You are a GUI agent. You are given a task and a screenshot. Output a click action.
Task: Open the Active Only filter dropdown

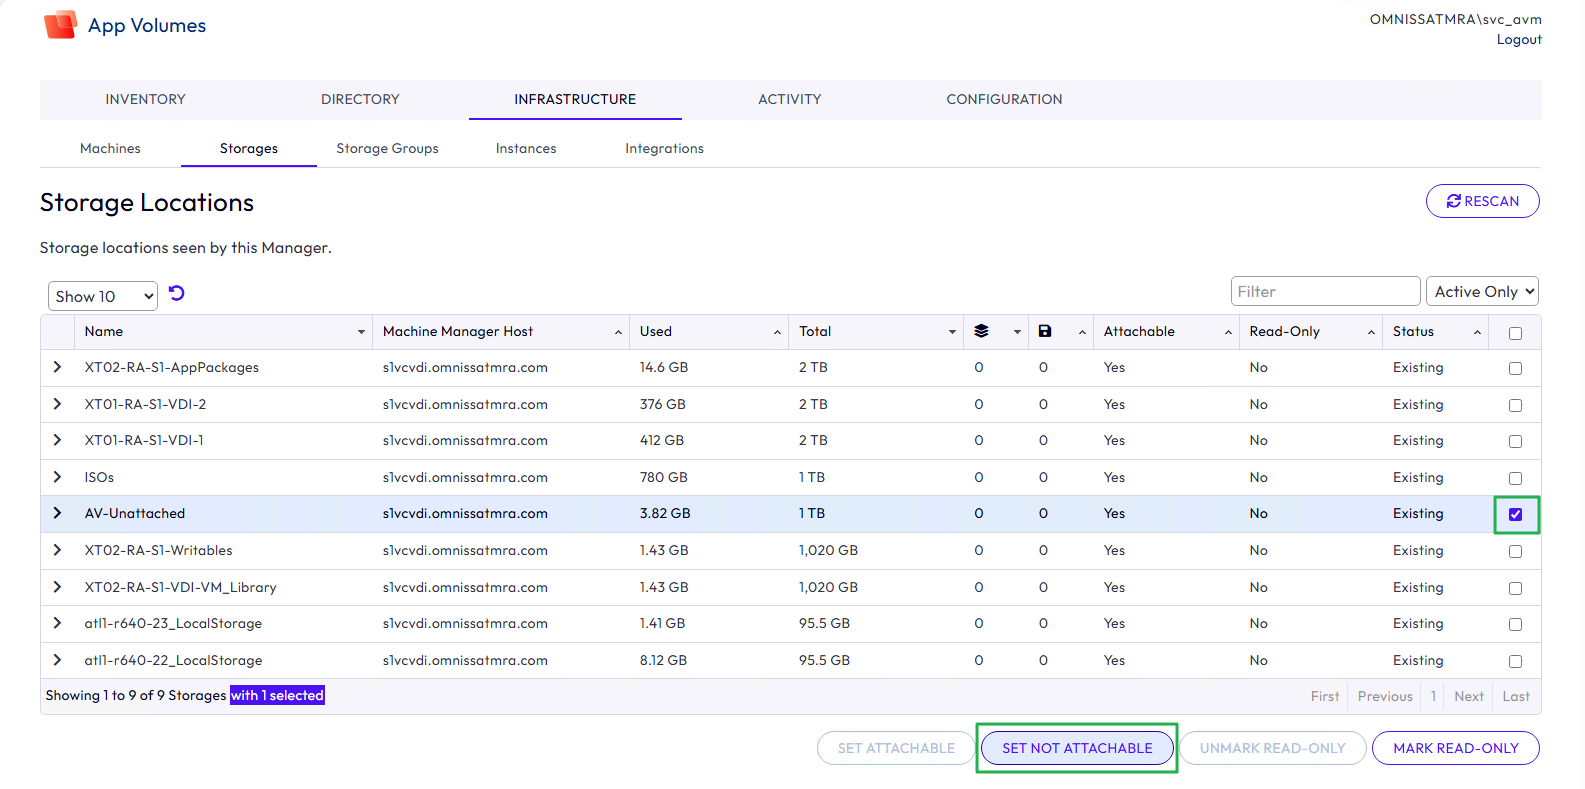pos(1481,292)
